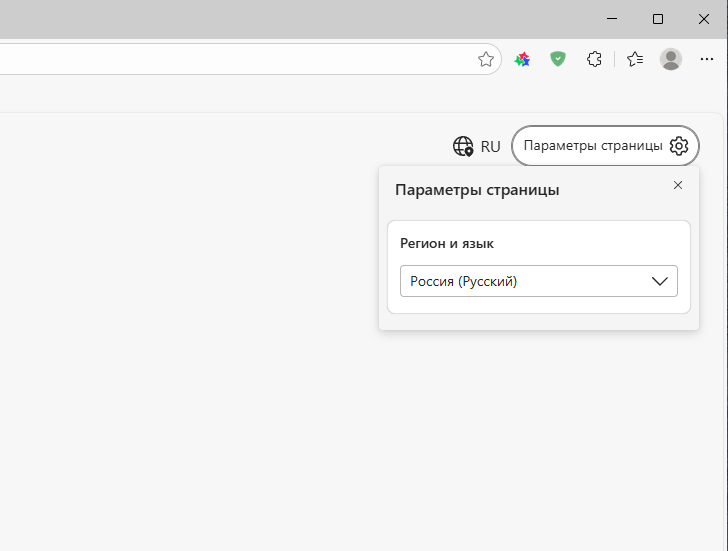Click the Регион и язык section heading
This screenshot has height=551, width=728.
coord(447,243)
